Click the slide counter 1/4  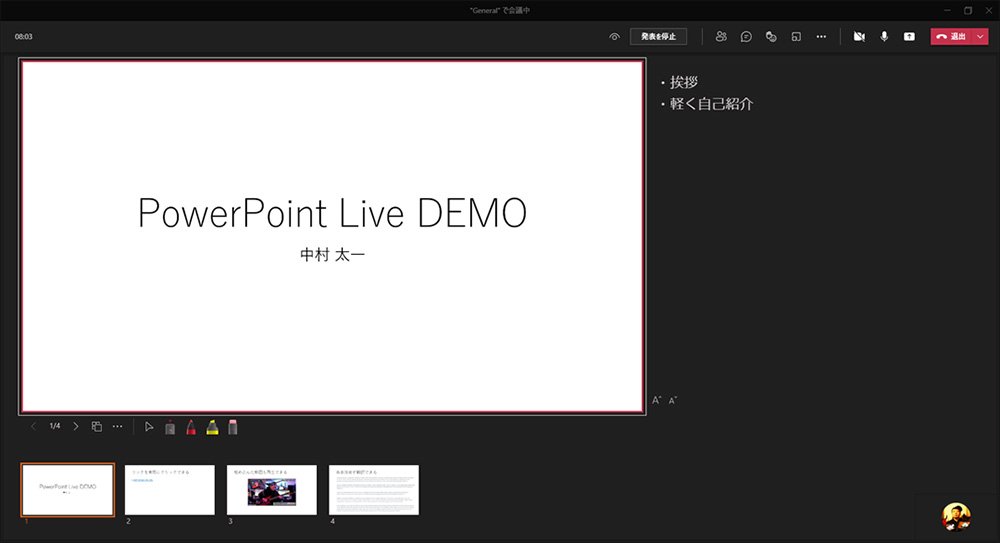pos(55,426)
